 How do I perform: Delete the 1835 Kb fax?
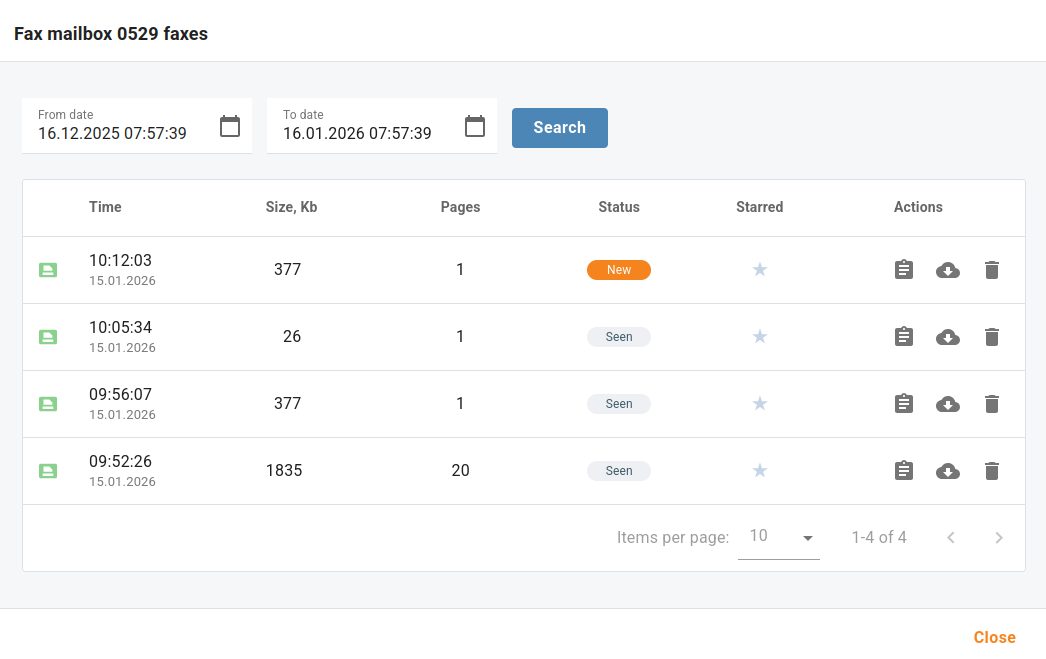(x=991, y=471)
